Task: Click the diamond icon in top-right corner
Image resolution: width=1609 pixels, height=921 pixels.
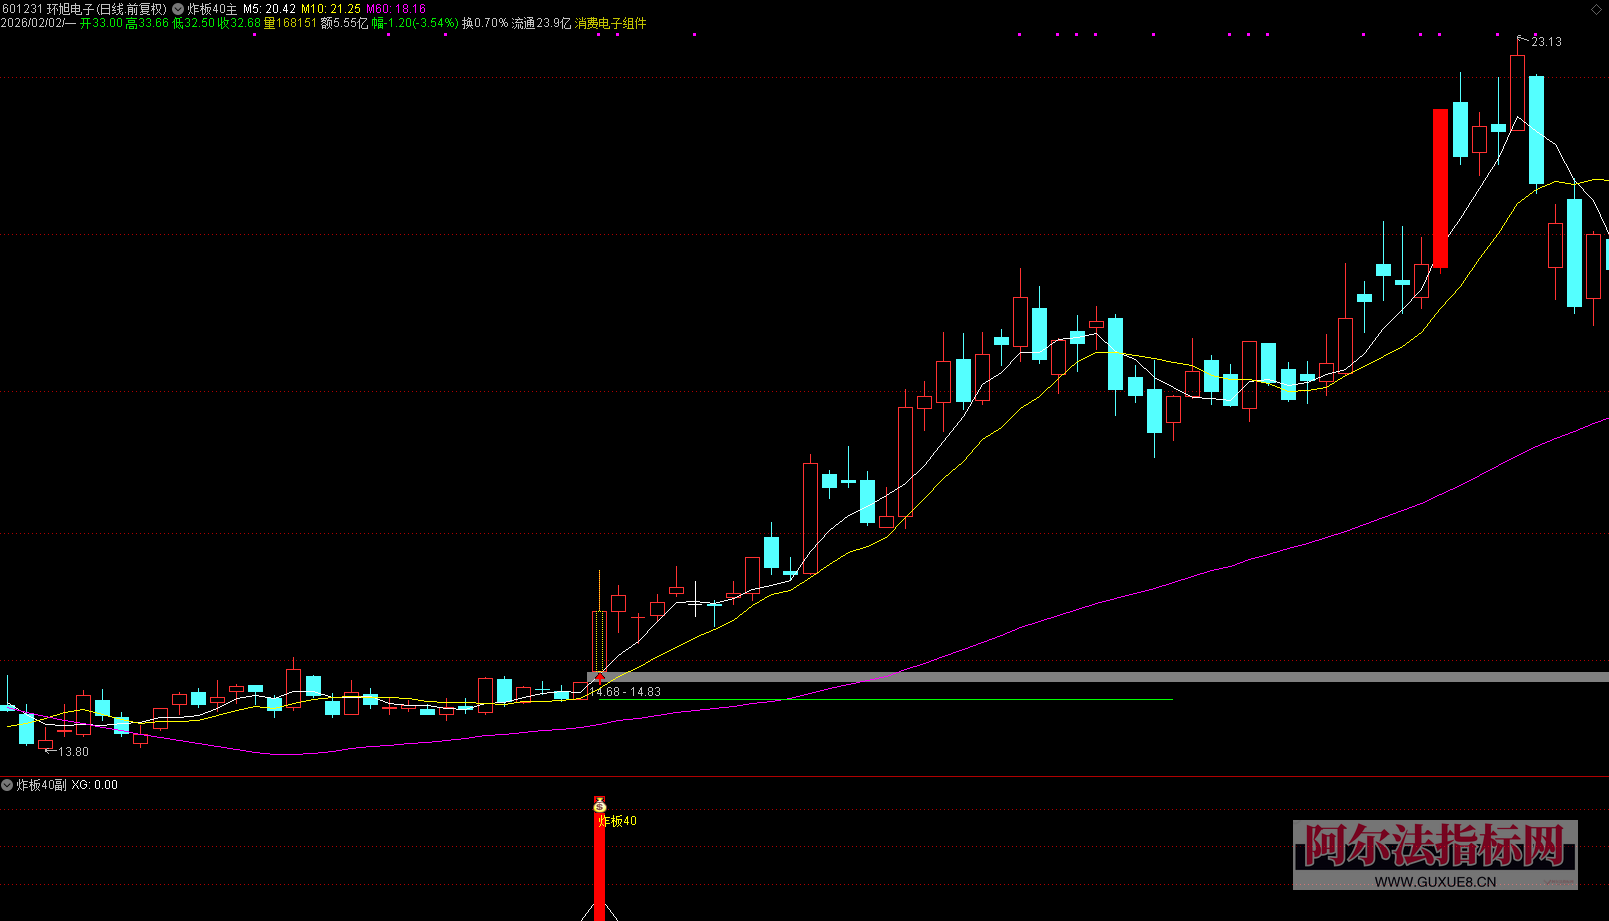Action: (1596, 9)
